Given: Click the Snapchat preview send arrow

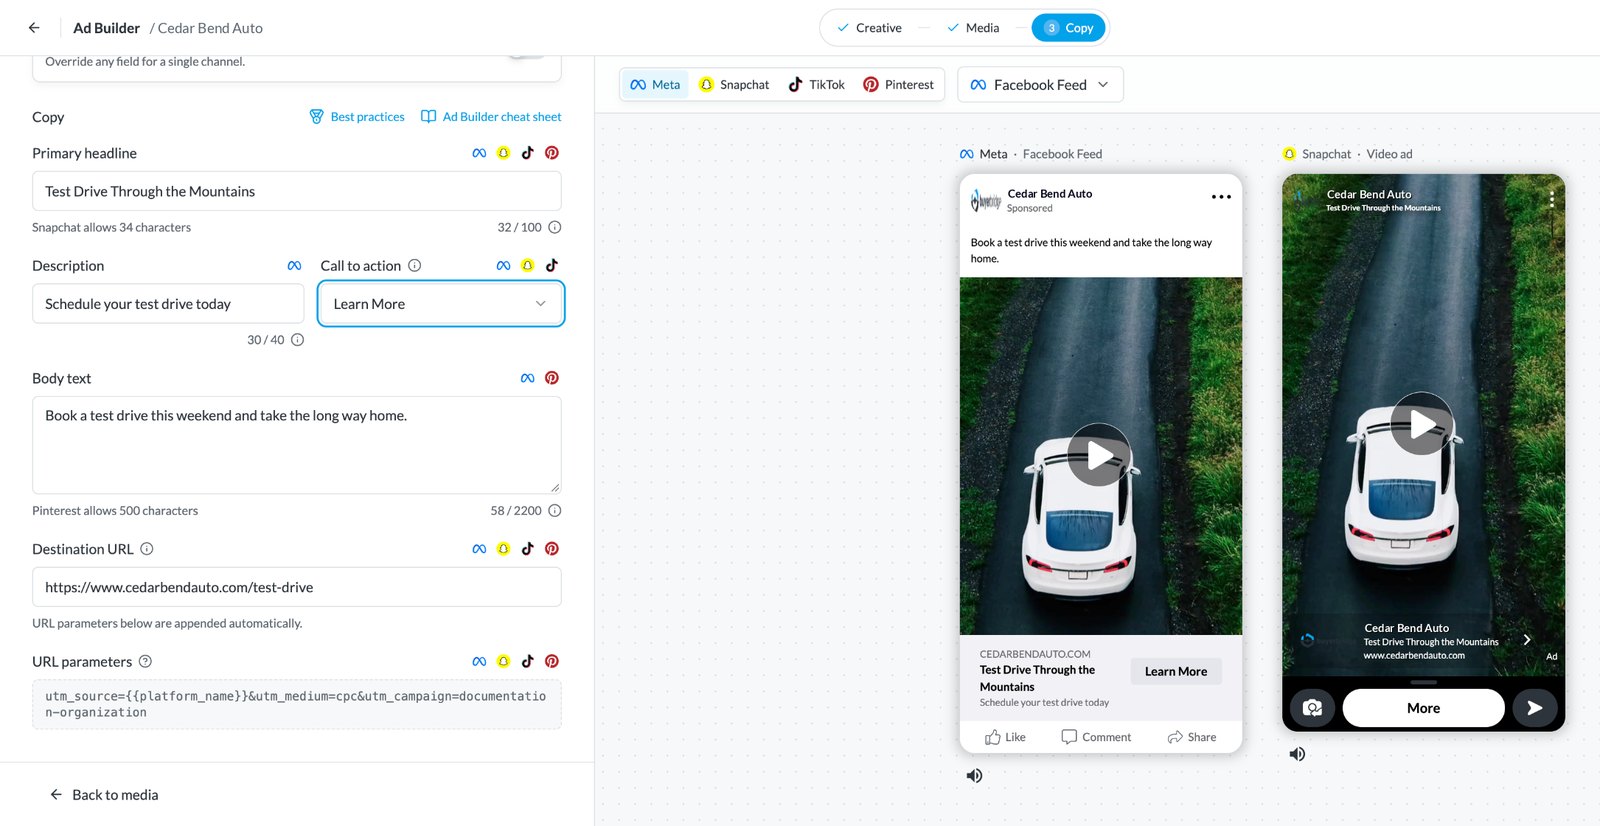Looking at the screenshot, I should pos(1534,708).
